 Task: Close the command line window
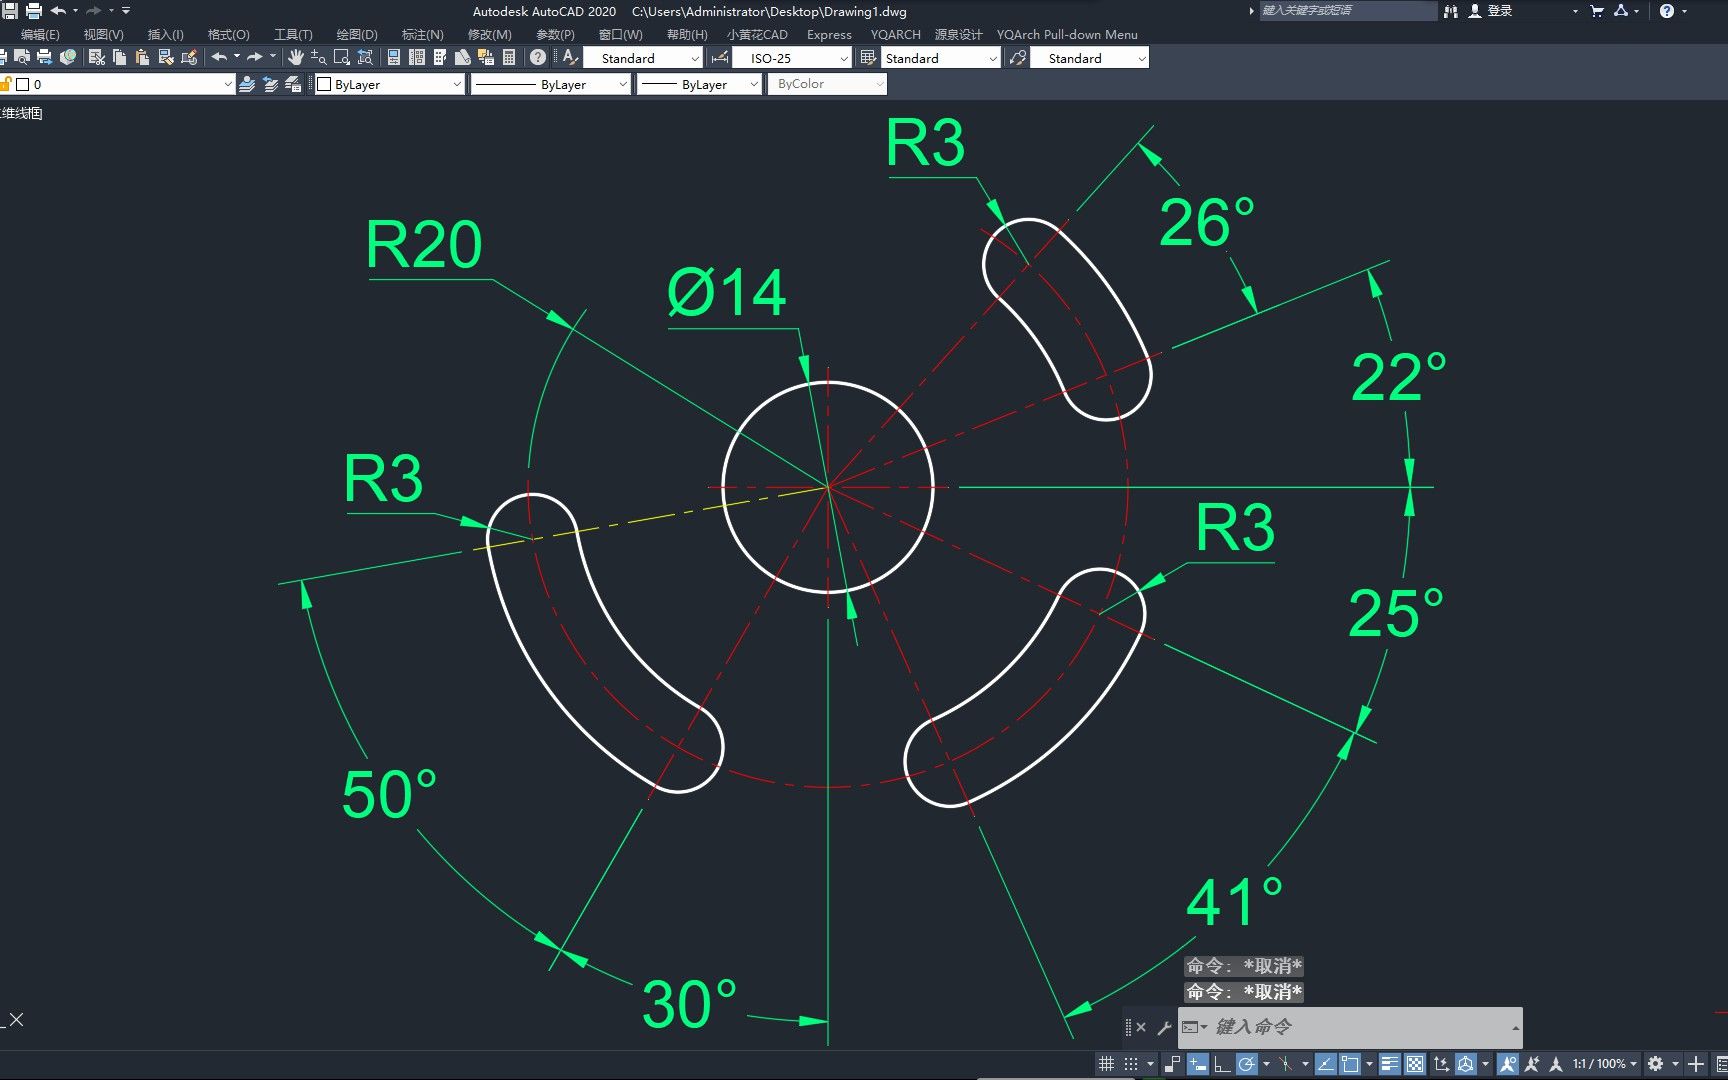click(1141, 1027)
